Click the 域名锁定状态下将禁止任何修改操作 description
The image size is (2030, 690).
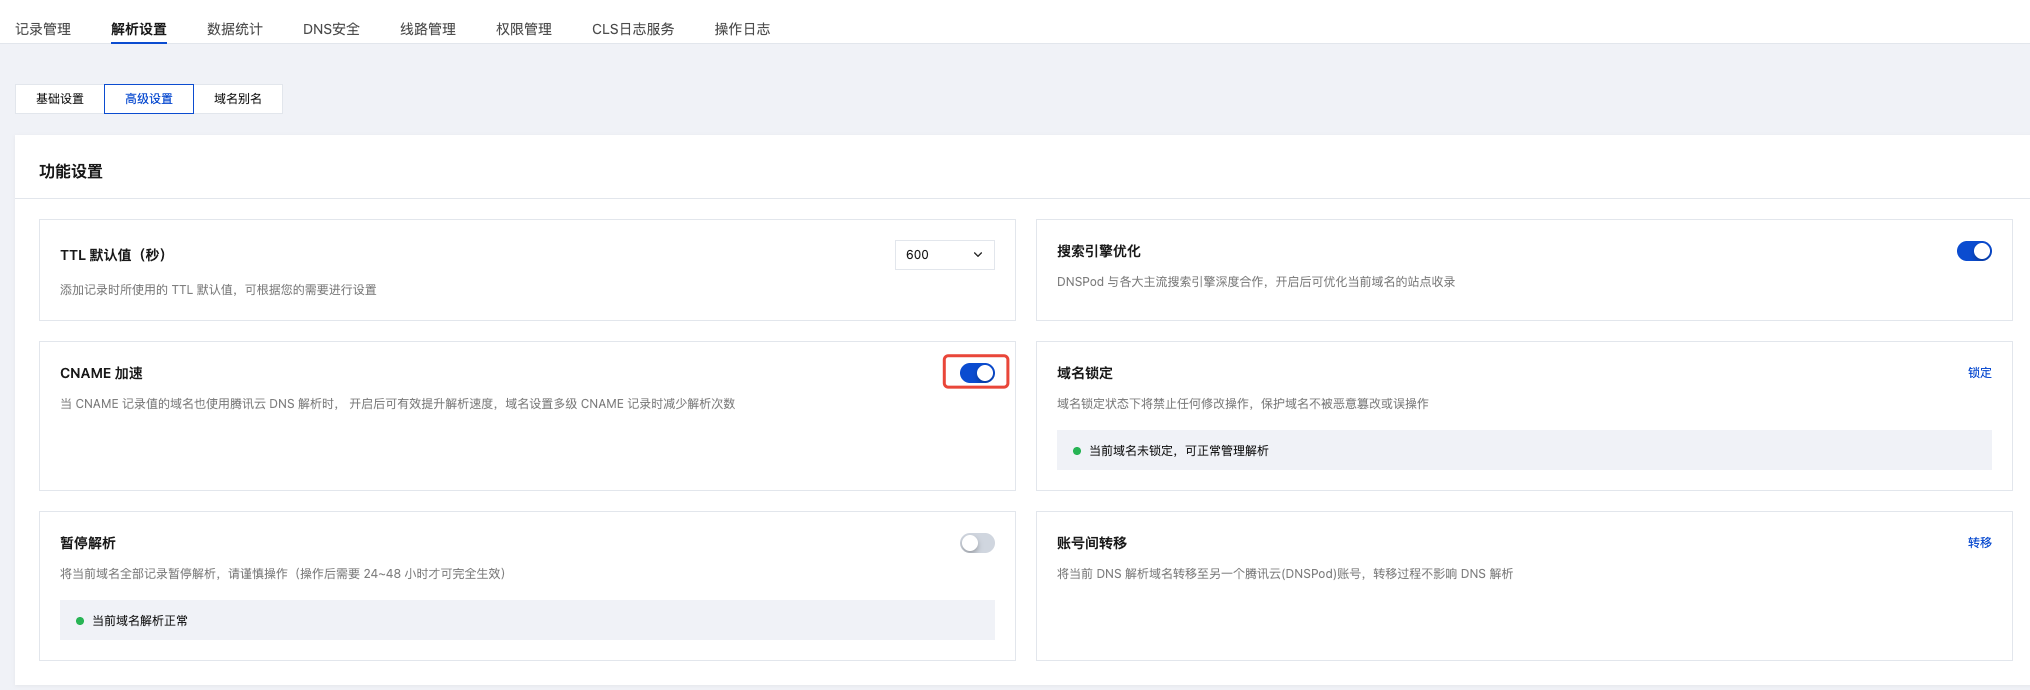(1243, 404)
